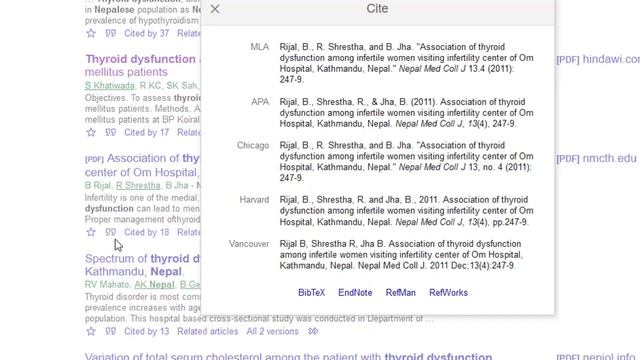640x360 pixels.
Task: Expand more options arrows after All 2 versions
Action: (x=313, y=331)
